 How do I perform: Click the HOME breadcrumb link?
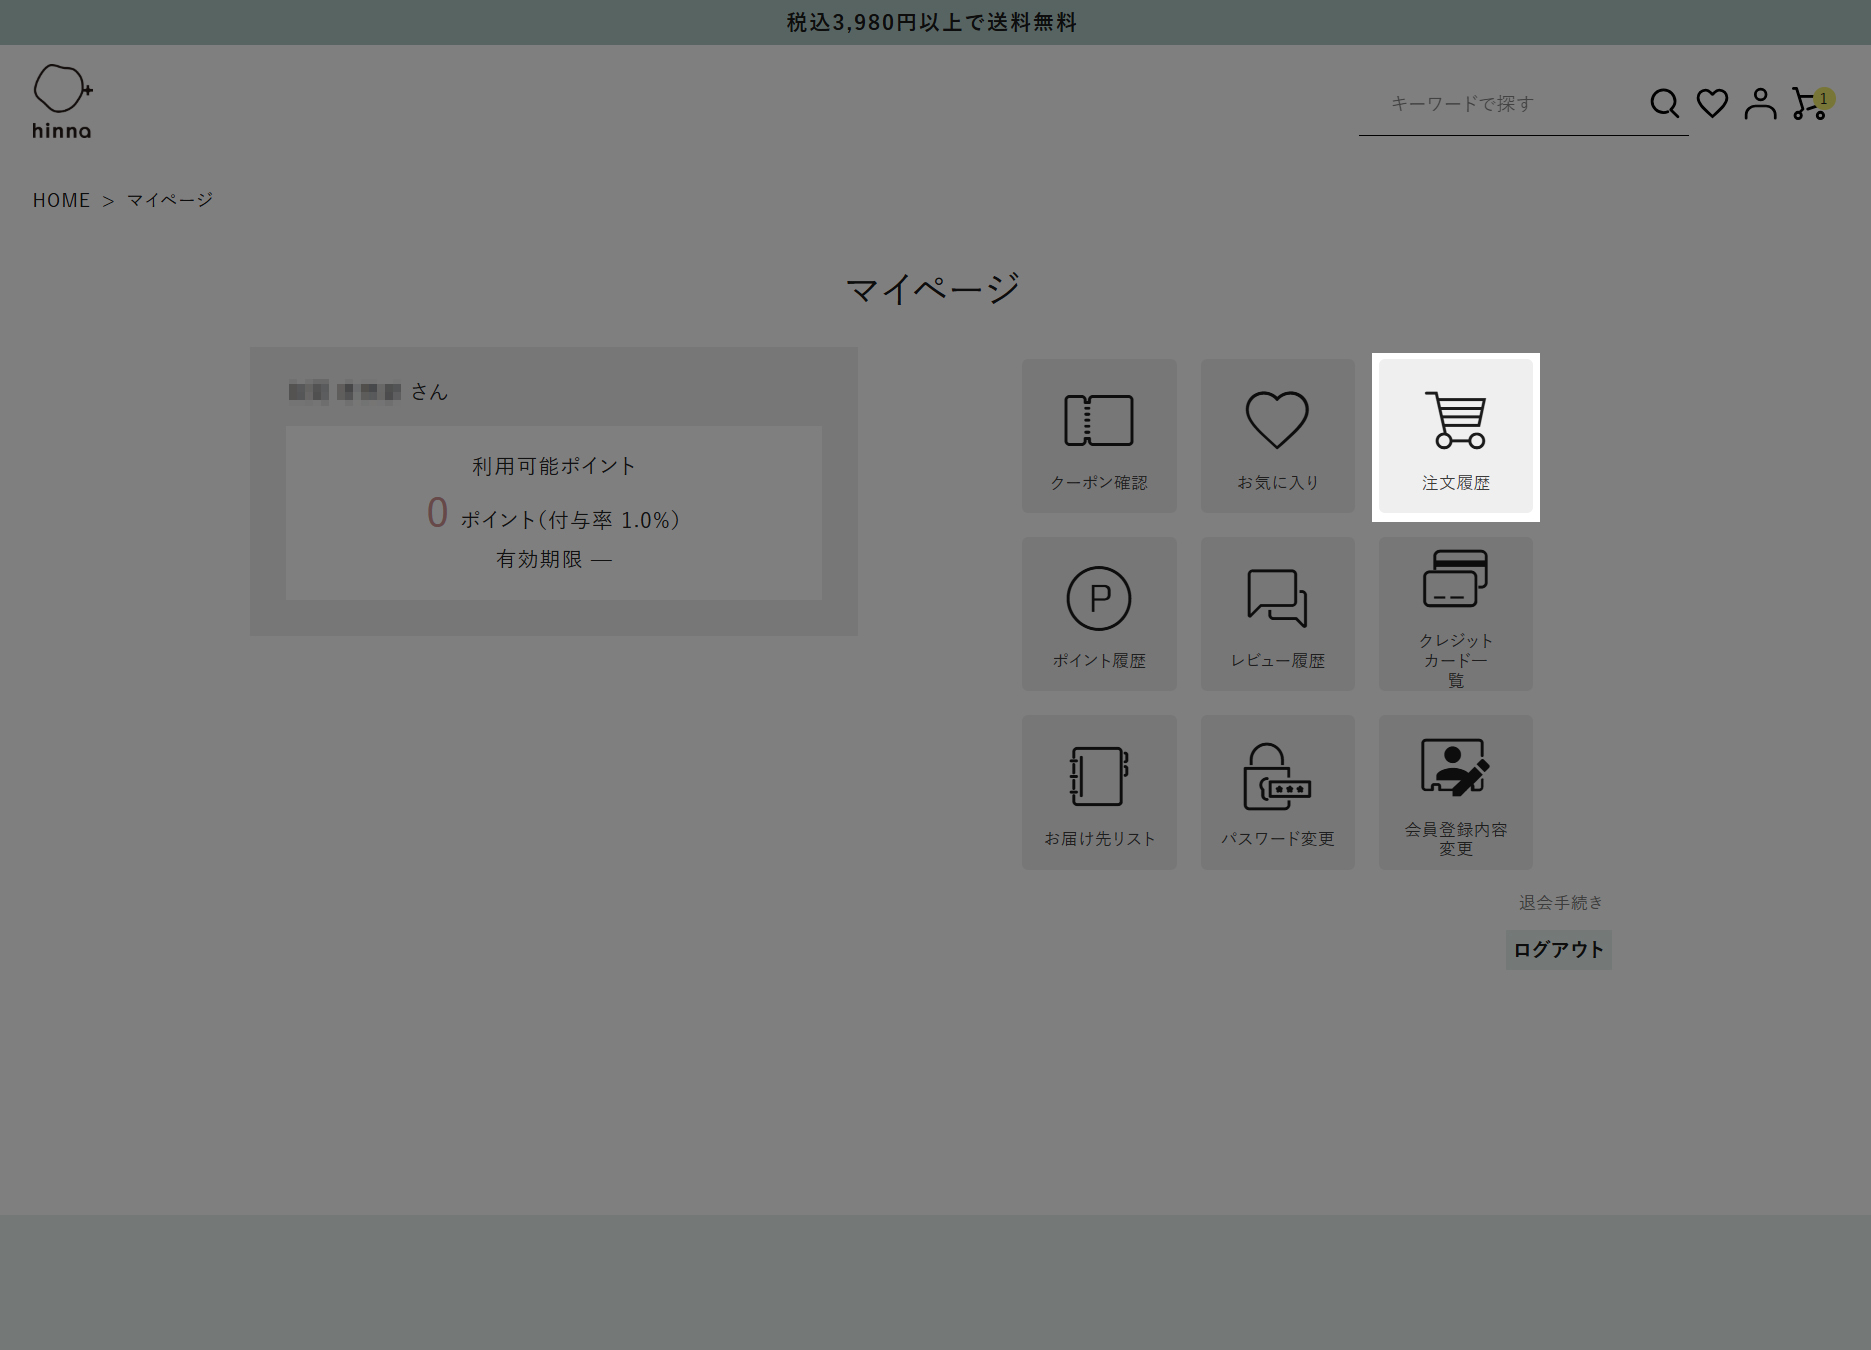(61, 200)
